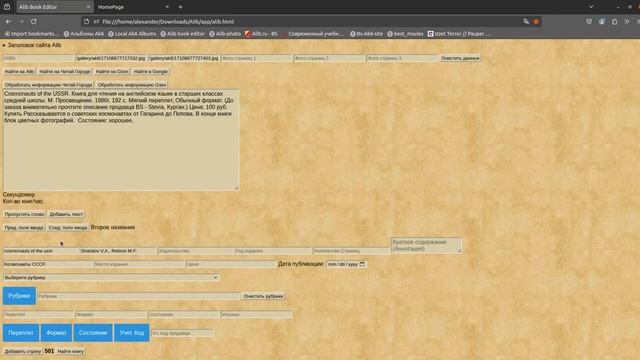Click the Цена input field
The image size is (640, 360).
pos(231,264)
